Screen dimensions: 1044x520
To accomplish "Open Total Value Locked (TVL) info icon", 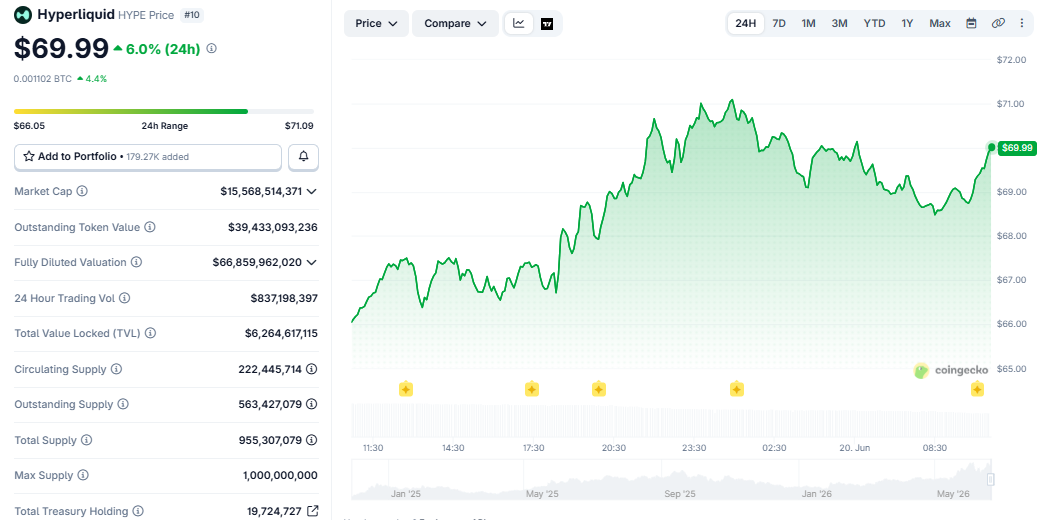I will pyautogui.click(x=150, y=333).
